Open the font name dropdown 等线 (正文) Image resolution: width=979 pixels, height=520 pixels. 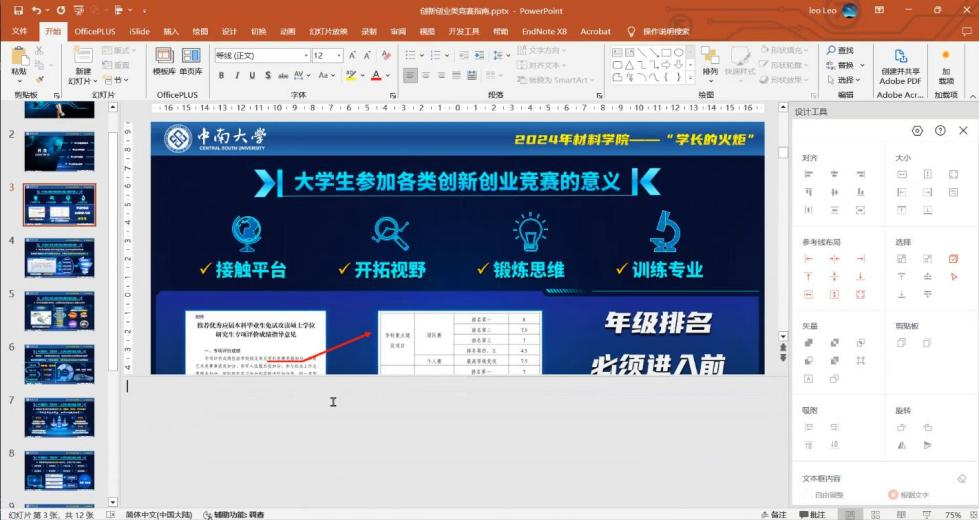(x=305, y=56)
